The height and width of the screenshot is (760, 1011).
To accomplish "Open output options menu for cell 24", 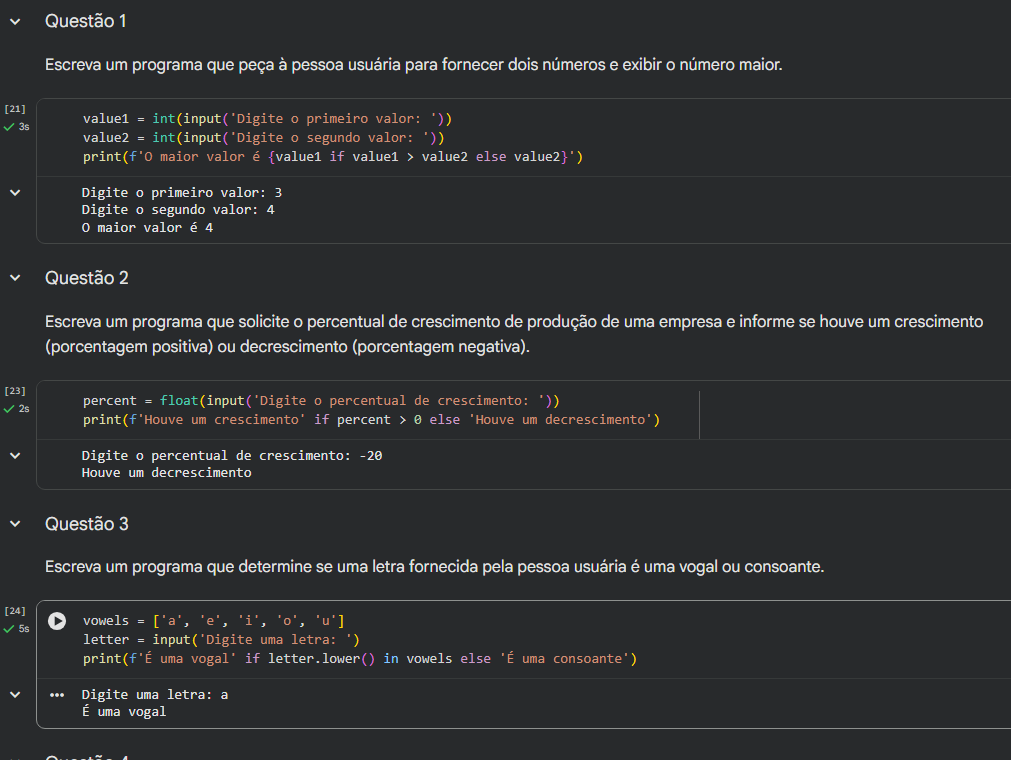I will point(57,695).
